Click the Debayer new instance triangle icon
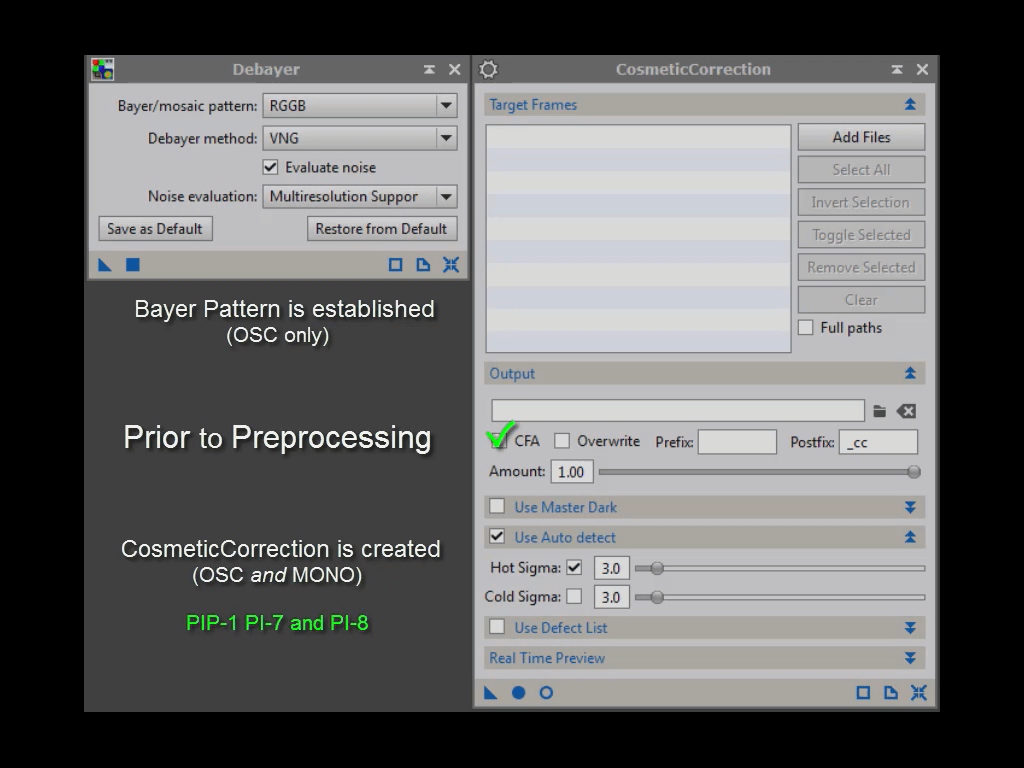 click(104, 264)
